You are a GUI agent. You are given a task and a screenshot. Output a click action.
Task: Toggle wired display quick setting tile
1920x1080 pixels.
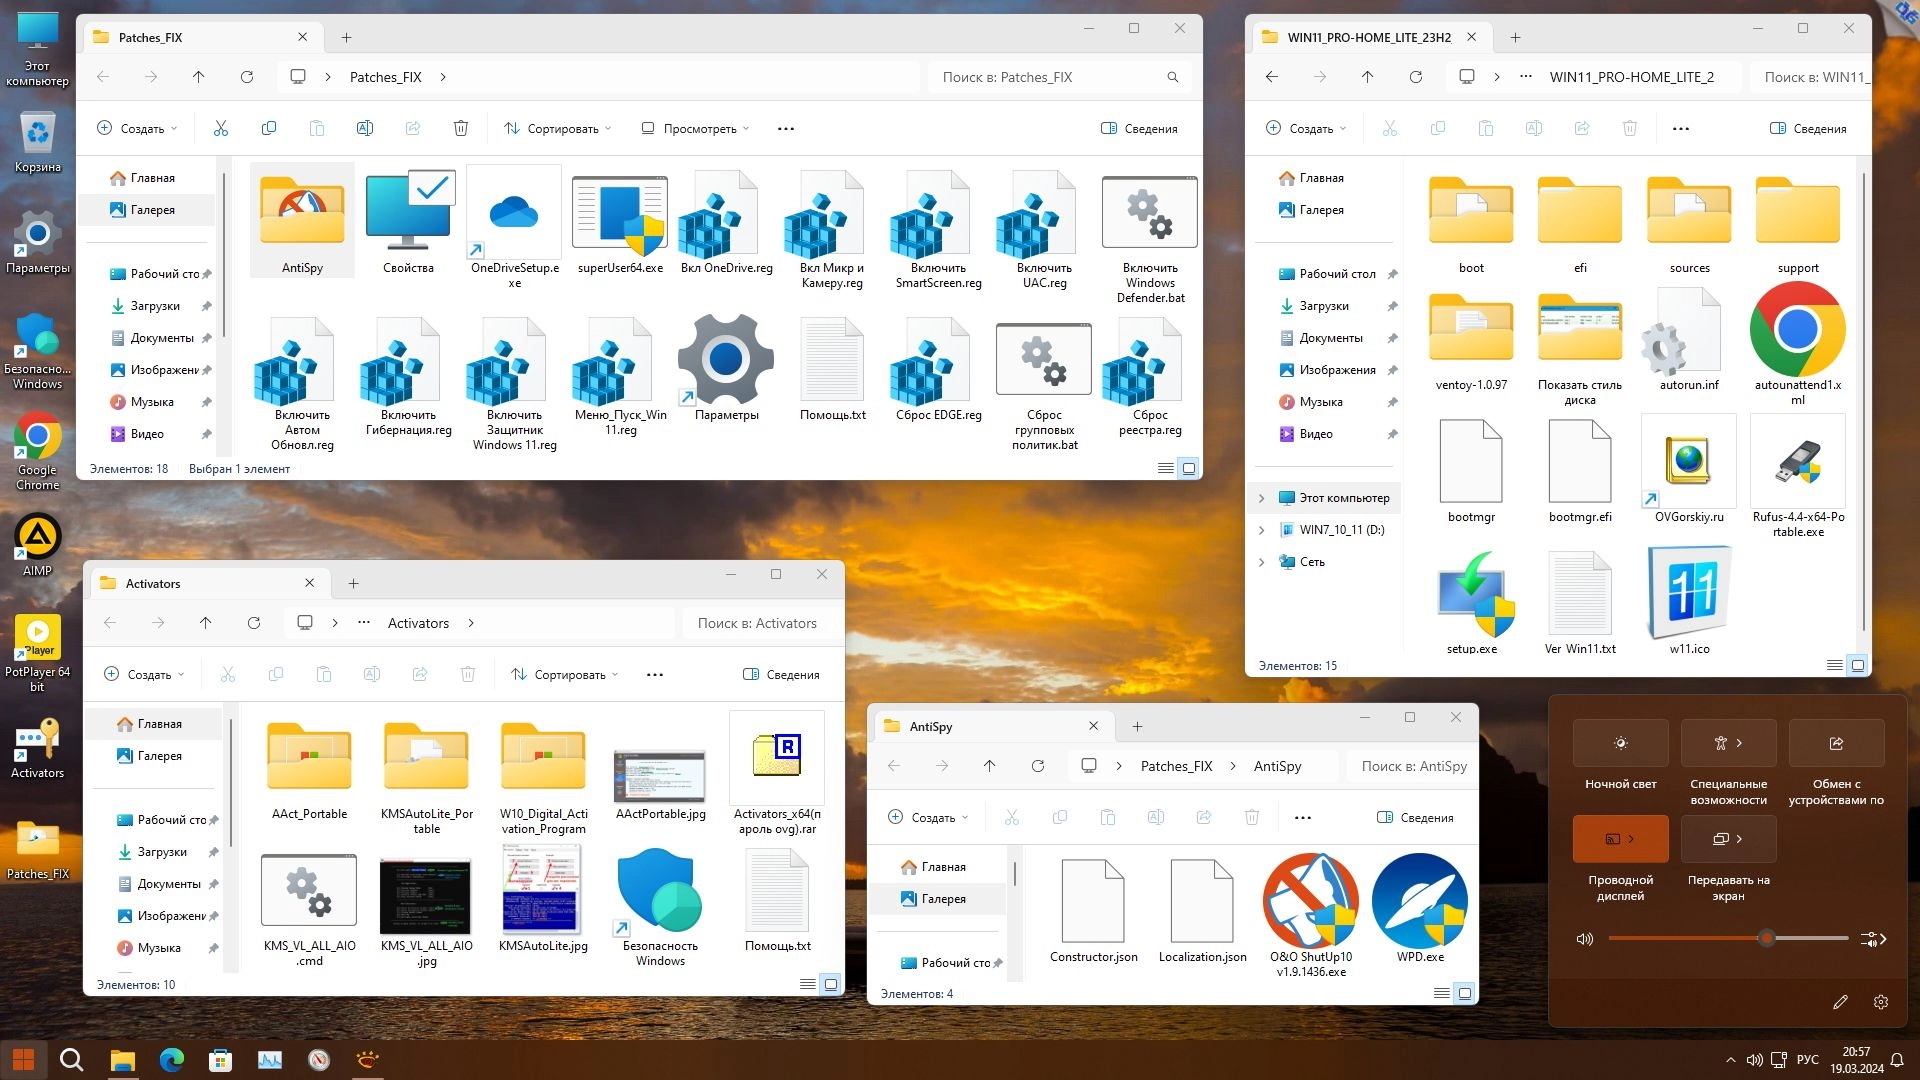[1620, 839]
